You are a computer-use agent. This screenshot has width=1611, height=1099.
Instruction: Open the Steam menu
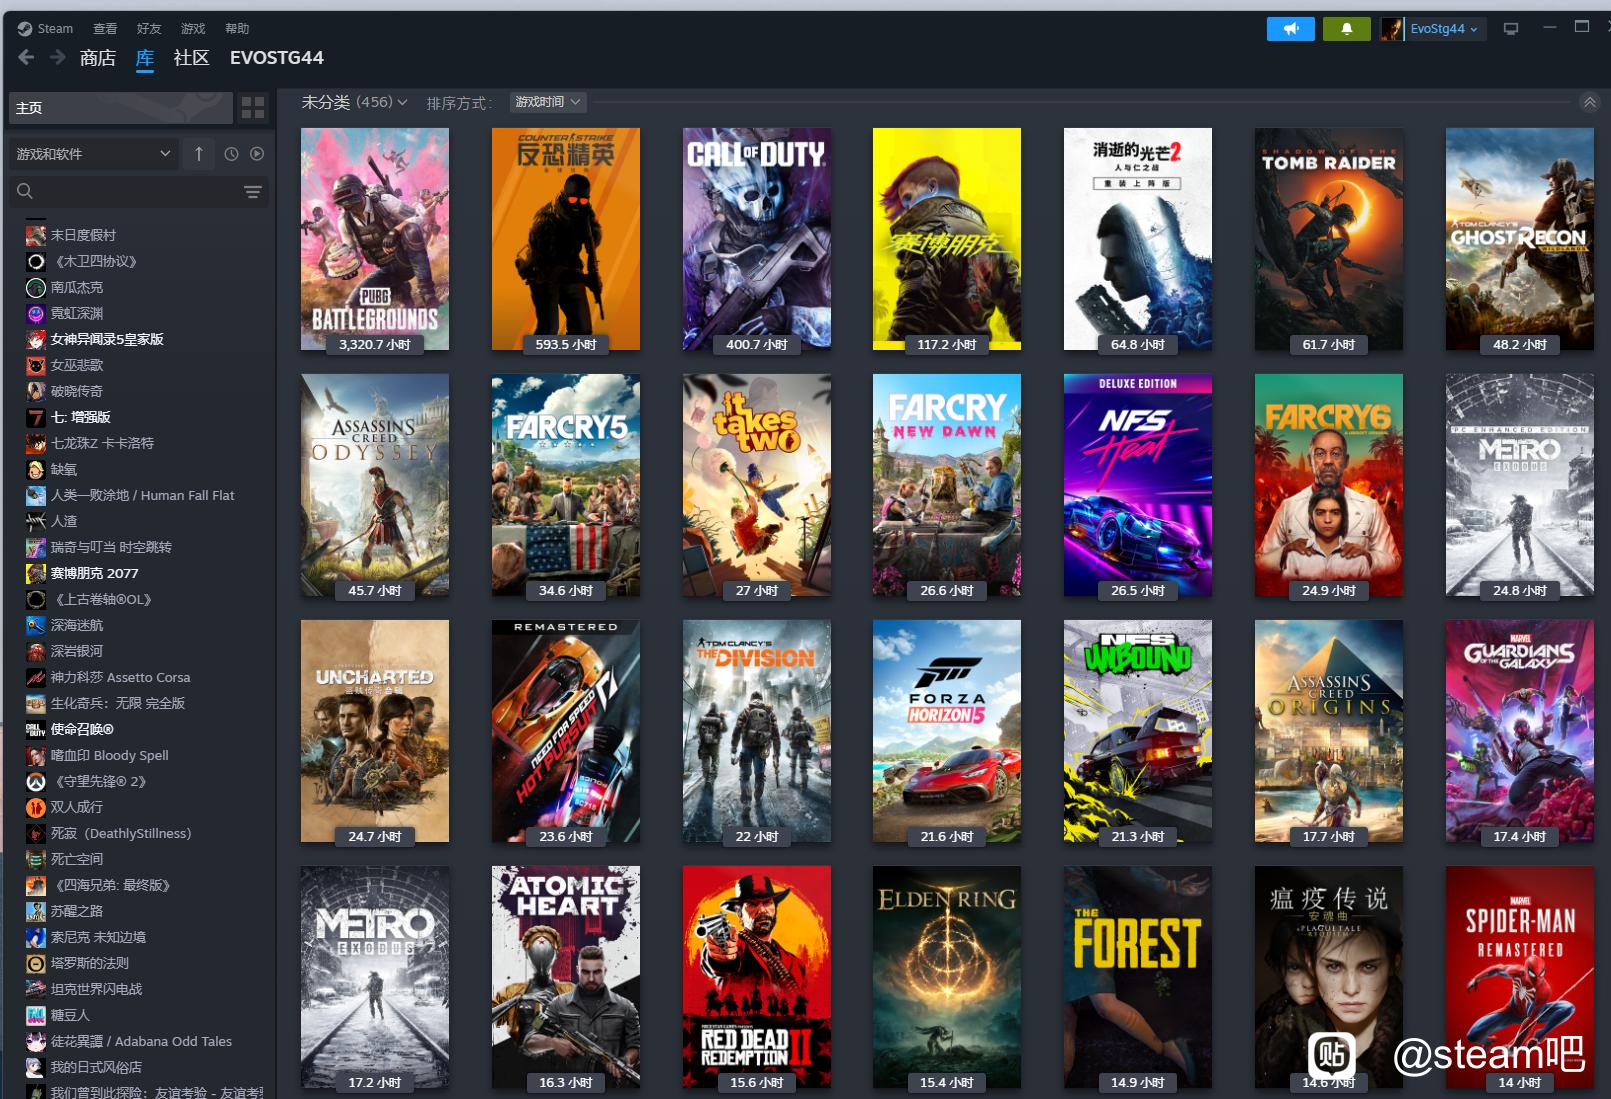tap(55, 29)
